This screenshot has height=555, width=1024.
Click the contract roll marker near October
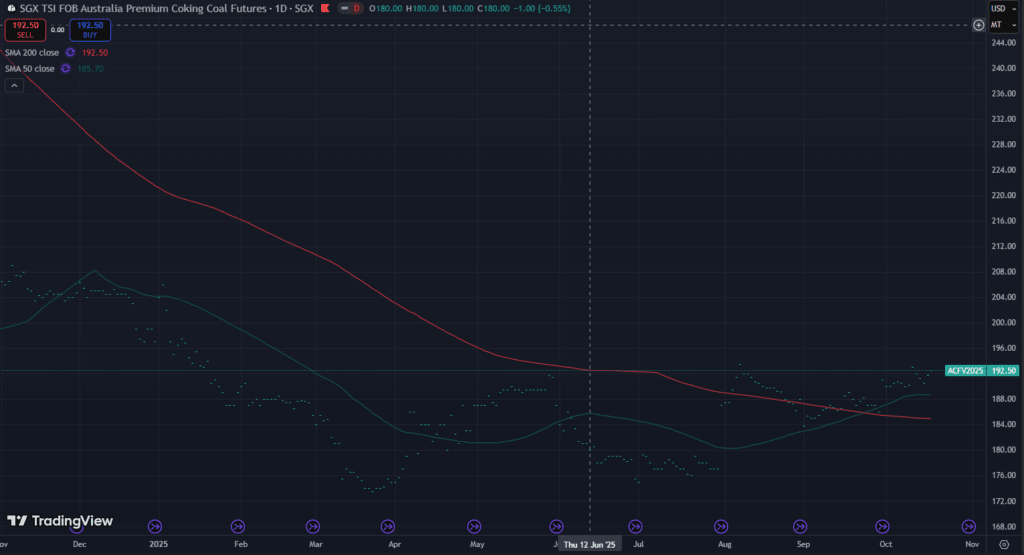(882, 526)
